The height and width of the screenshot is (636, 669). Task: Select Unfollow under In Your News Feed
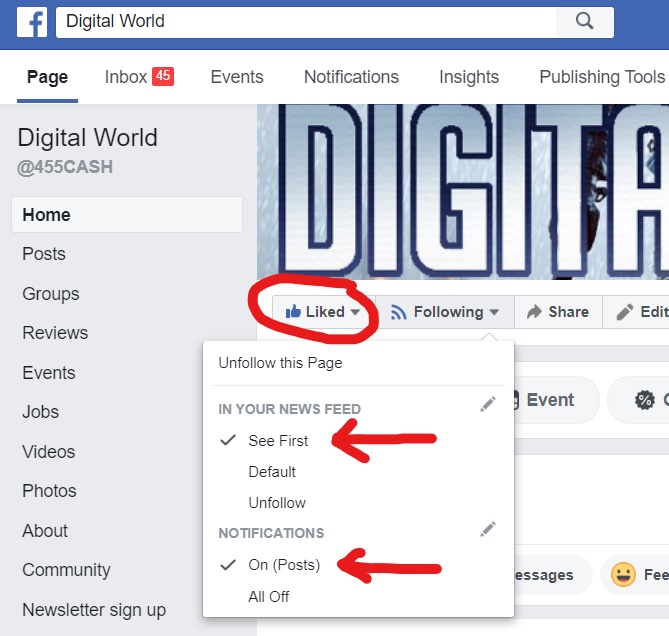(277, 503)
